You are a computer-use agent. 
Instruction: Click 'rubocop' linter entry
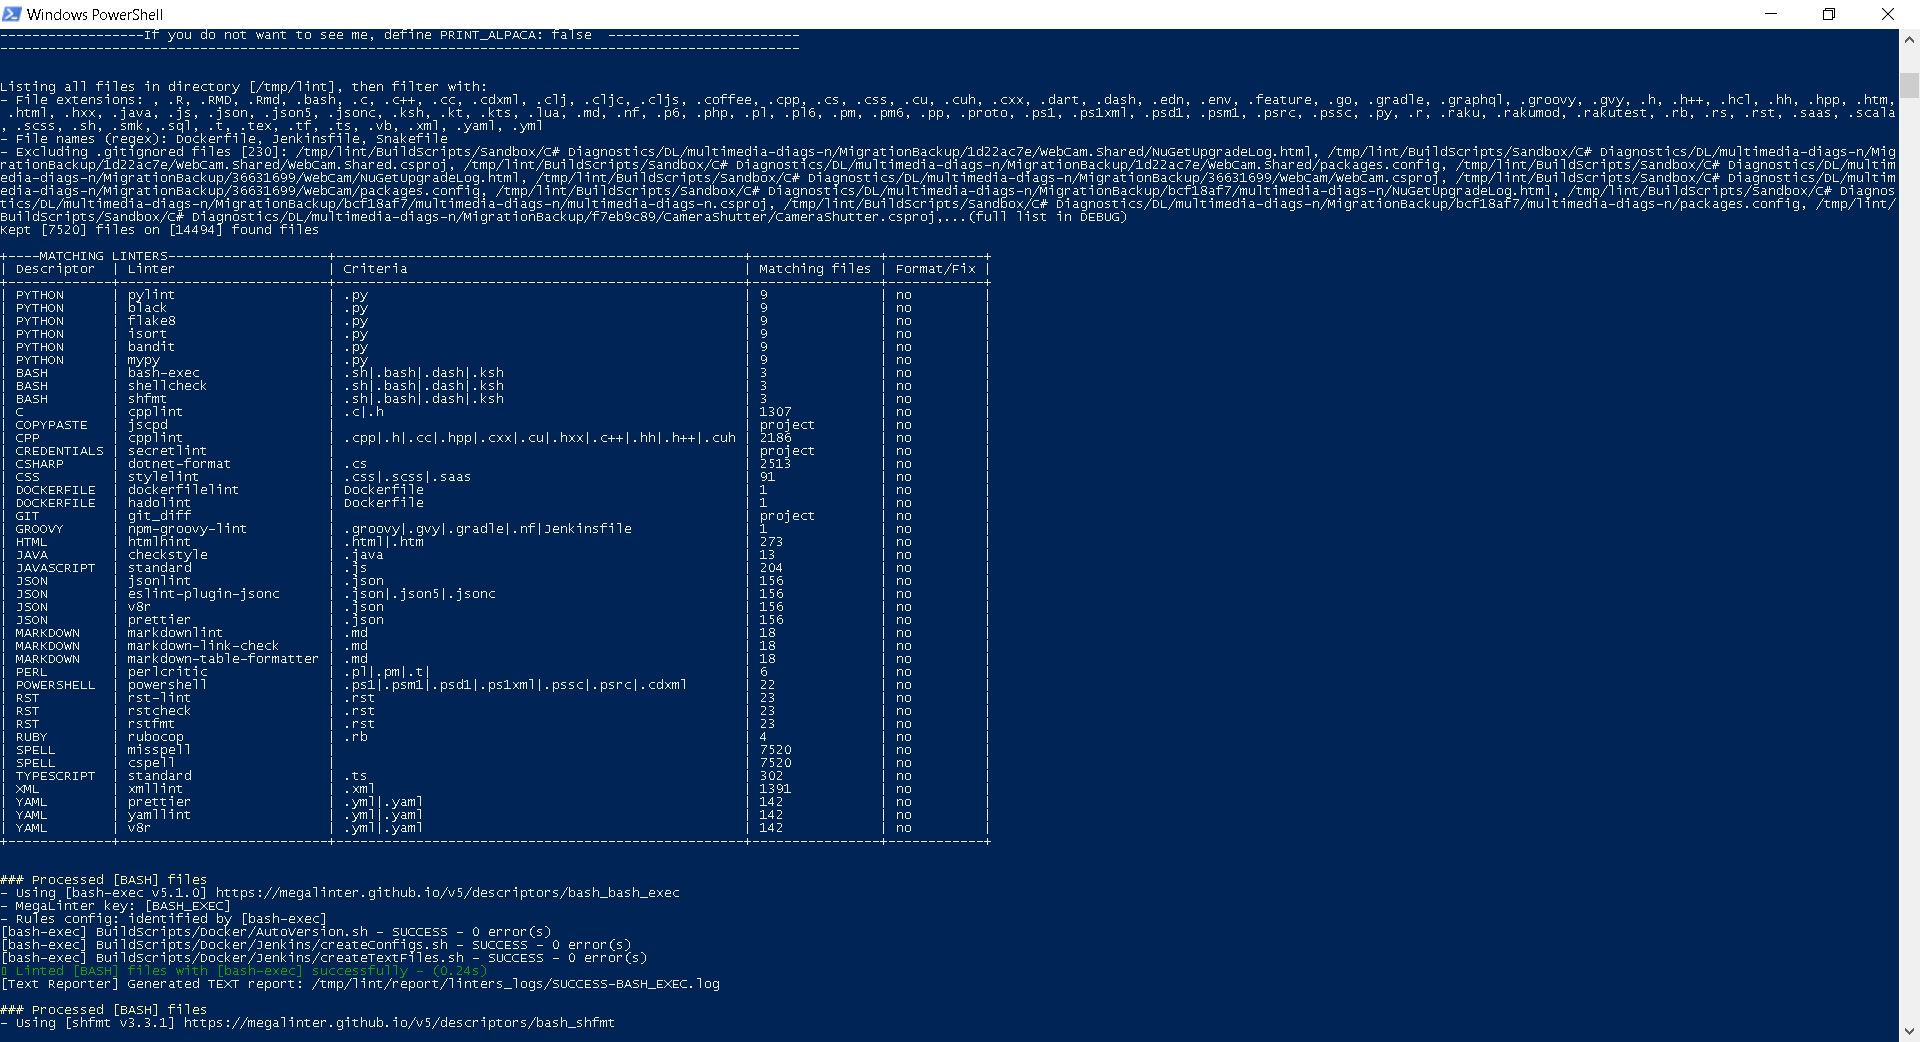click(x=155, y=737)
